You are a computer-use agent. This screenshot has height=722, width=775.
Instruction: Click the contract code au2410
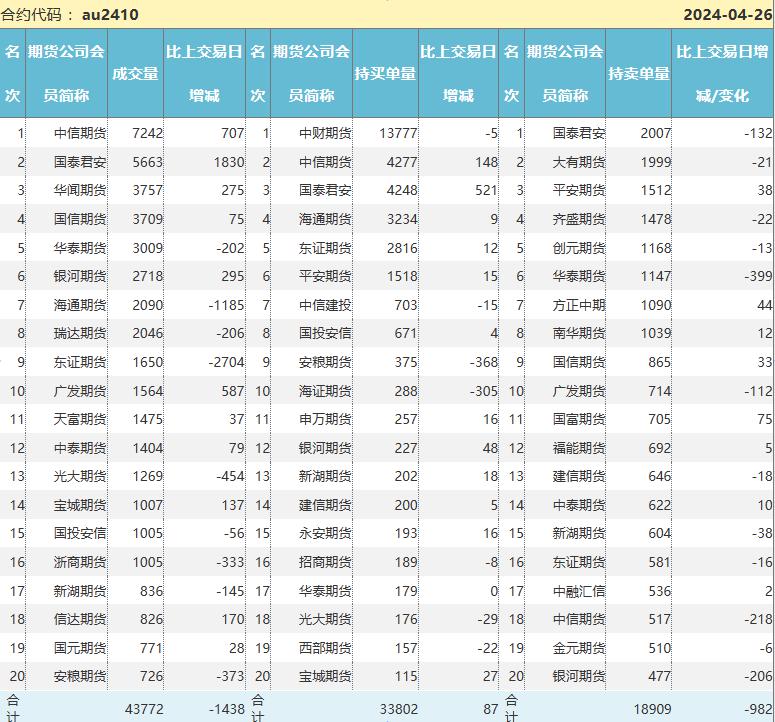(x=110, y=14)
